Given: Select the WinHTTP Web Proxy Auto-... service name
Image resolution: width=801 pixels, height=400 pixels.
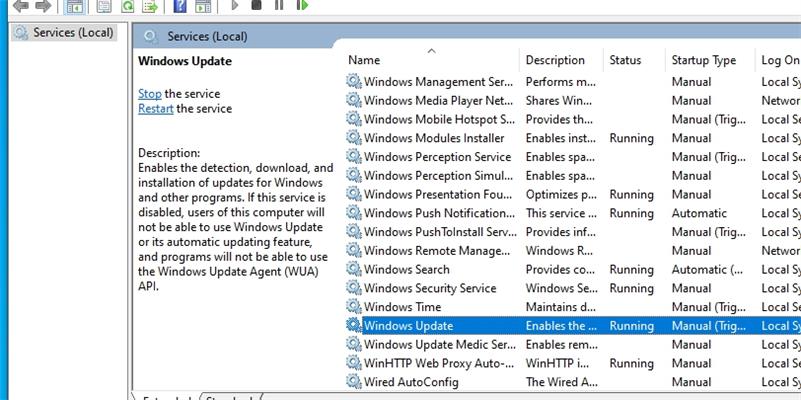Looking at the screenshot, I should (439, 364).
